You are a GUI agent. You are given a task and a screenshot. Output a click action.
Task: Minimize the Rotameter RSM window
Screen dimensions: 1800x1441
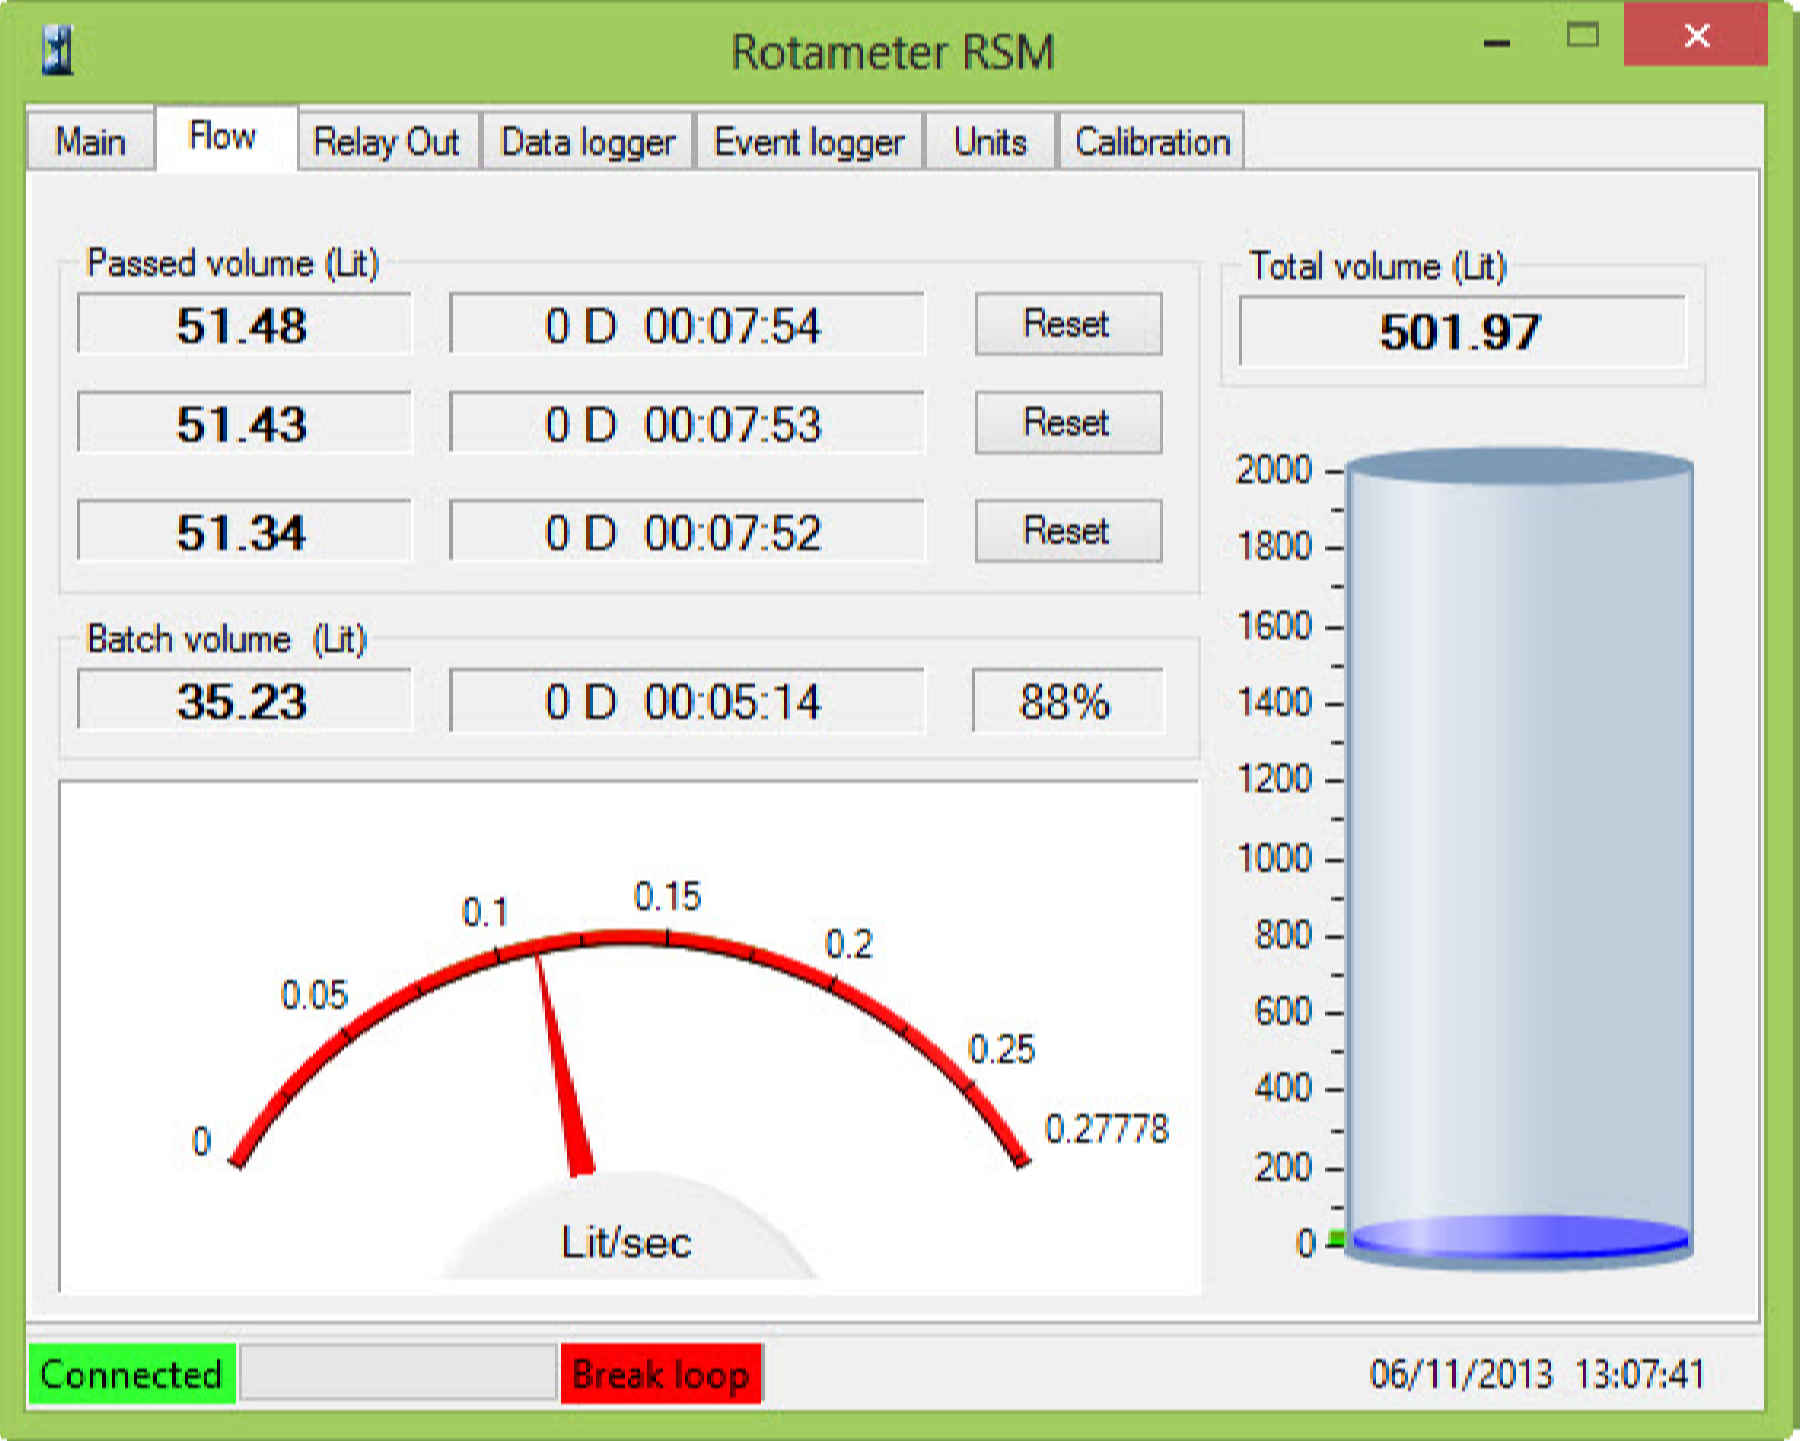click(1496, 40)
